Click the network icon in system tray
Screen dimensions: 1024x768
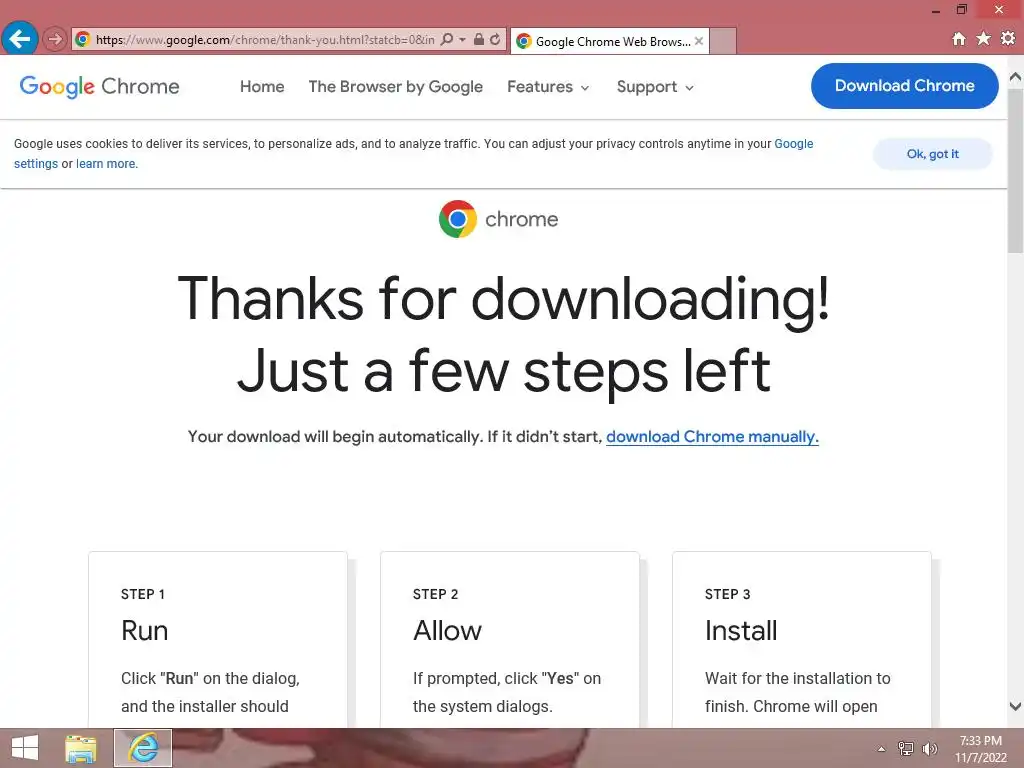tap(906, 748)
